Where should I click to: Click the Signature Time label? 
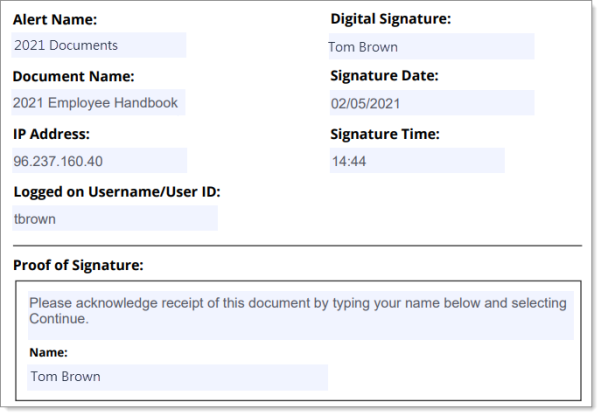pos(385,134)
